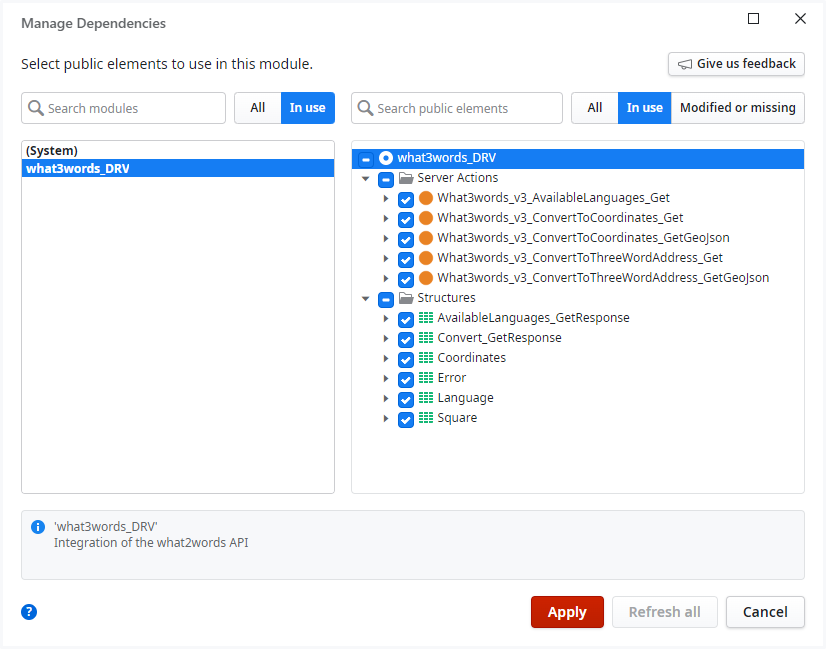Click the Apply button
Screen dimensions: 826x649
[x=567, y=612]
